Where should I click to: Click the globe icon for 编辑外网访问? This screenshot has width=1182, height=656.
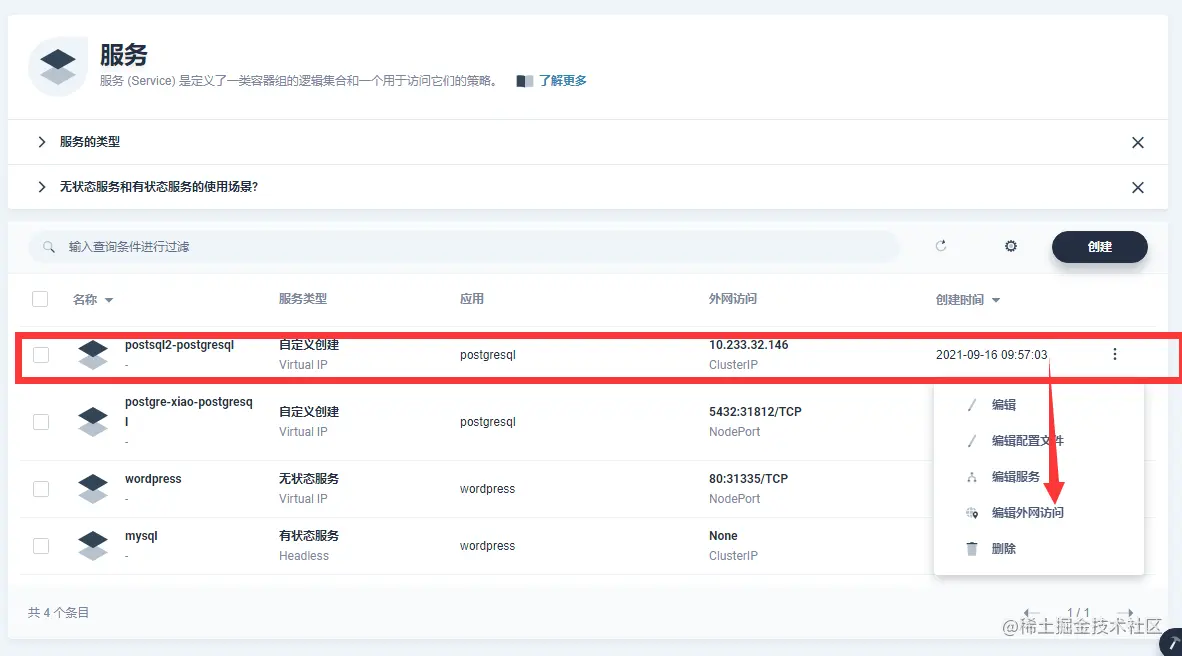click(x=972, y=513)
